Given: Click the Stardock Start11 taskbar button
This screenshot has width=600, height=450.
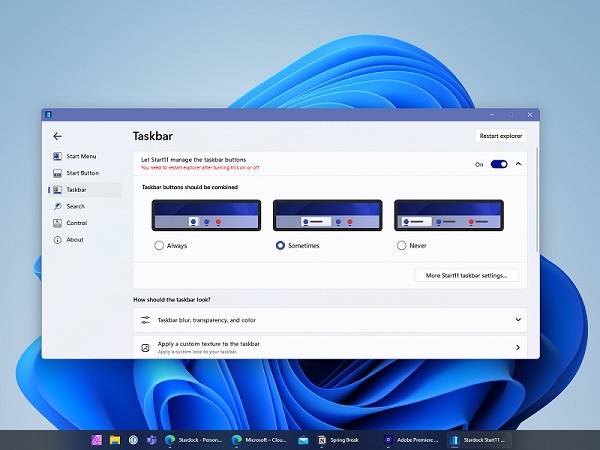Looking at the screenshot, I should (479, 440).
